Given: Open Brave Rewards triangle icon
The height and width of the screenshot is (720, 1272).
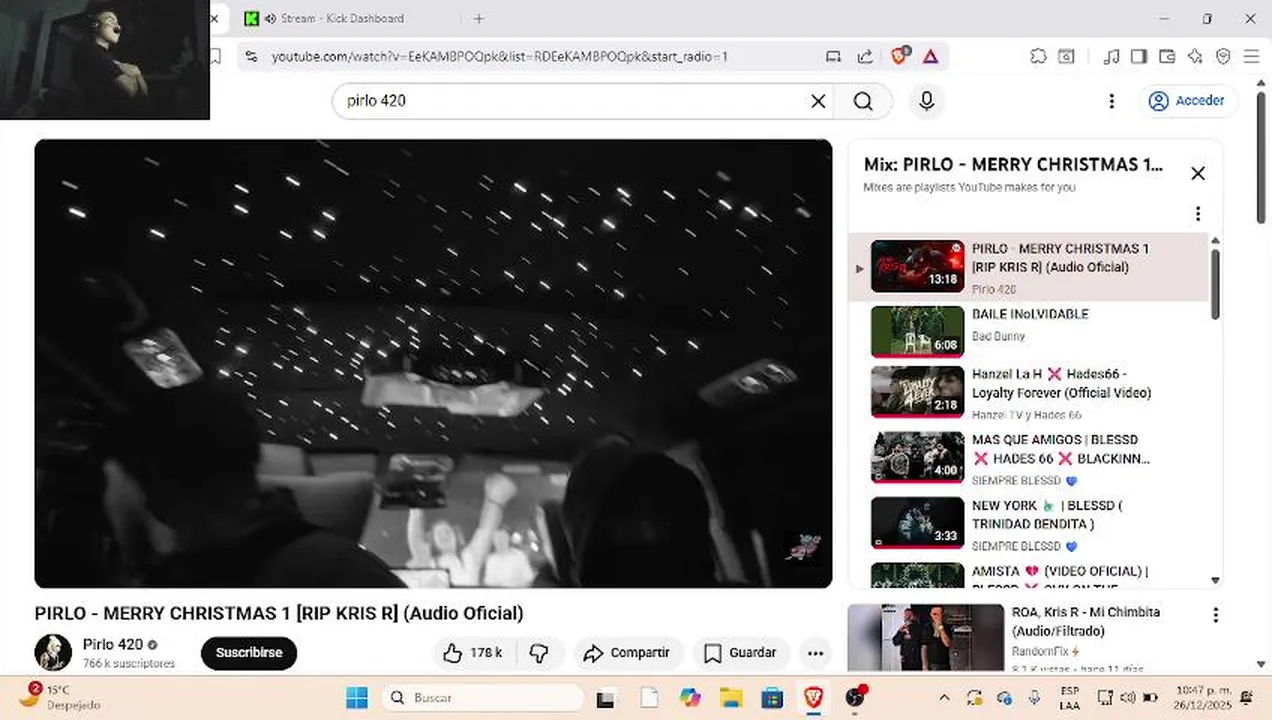Looking at the screenshot, I should click(x=931, y=57).
